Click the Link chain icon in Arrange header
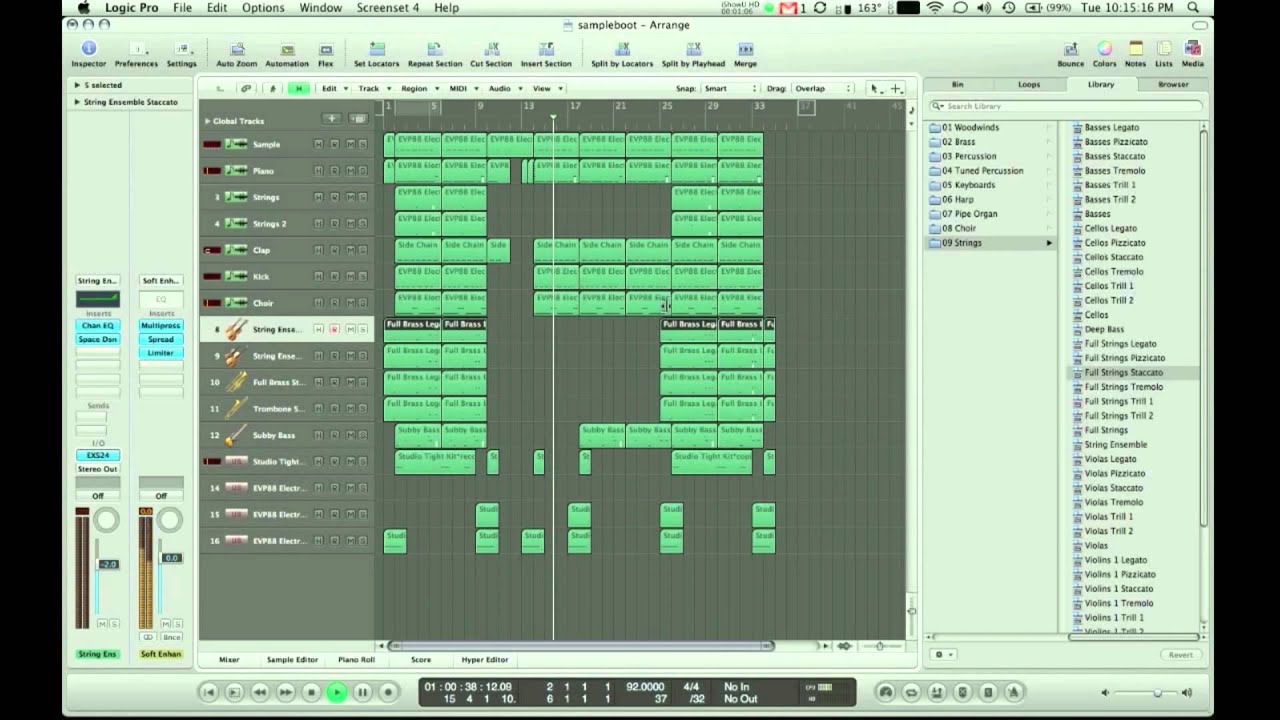 [x=246, y=88]
